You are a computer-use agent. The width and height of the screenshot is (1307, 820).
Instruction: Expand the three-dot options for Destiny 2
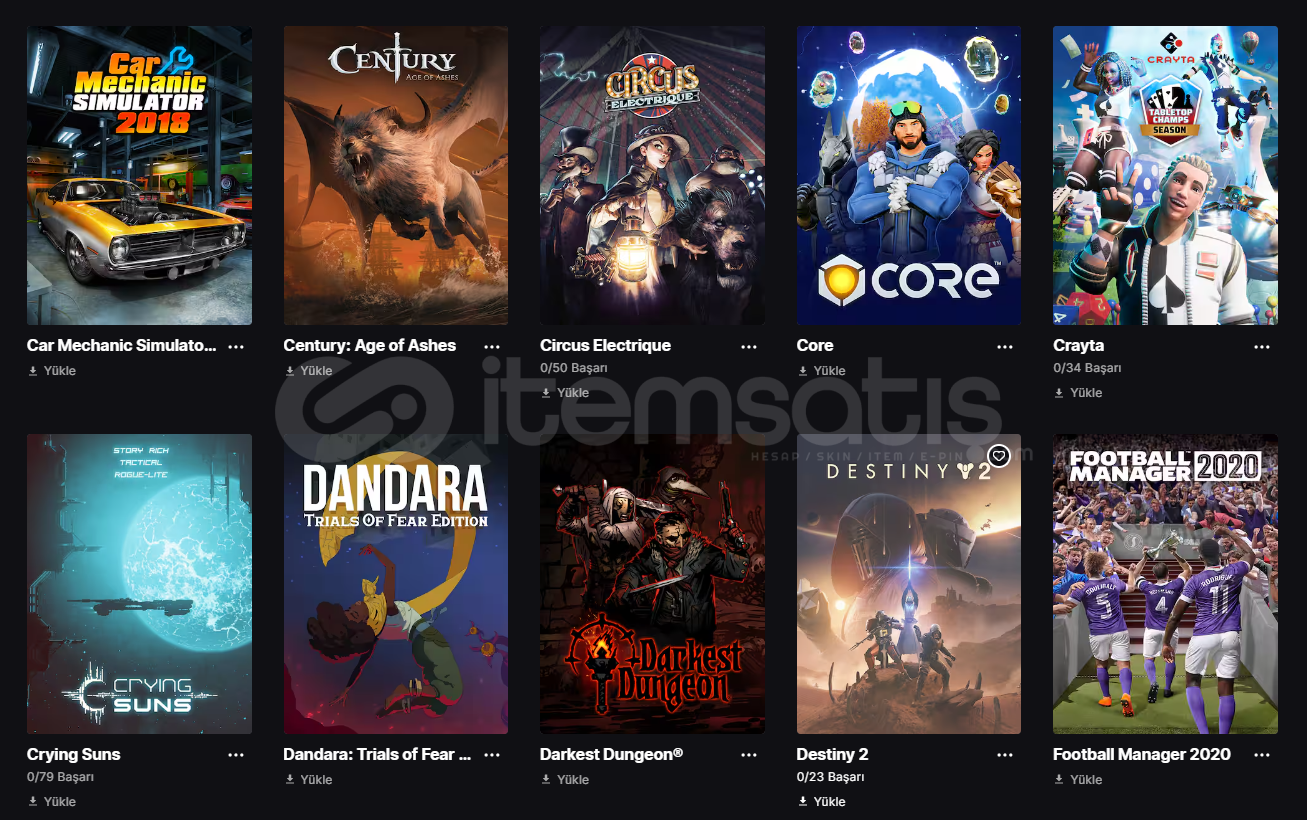point(1005,755)
